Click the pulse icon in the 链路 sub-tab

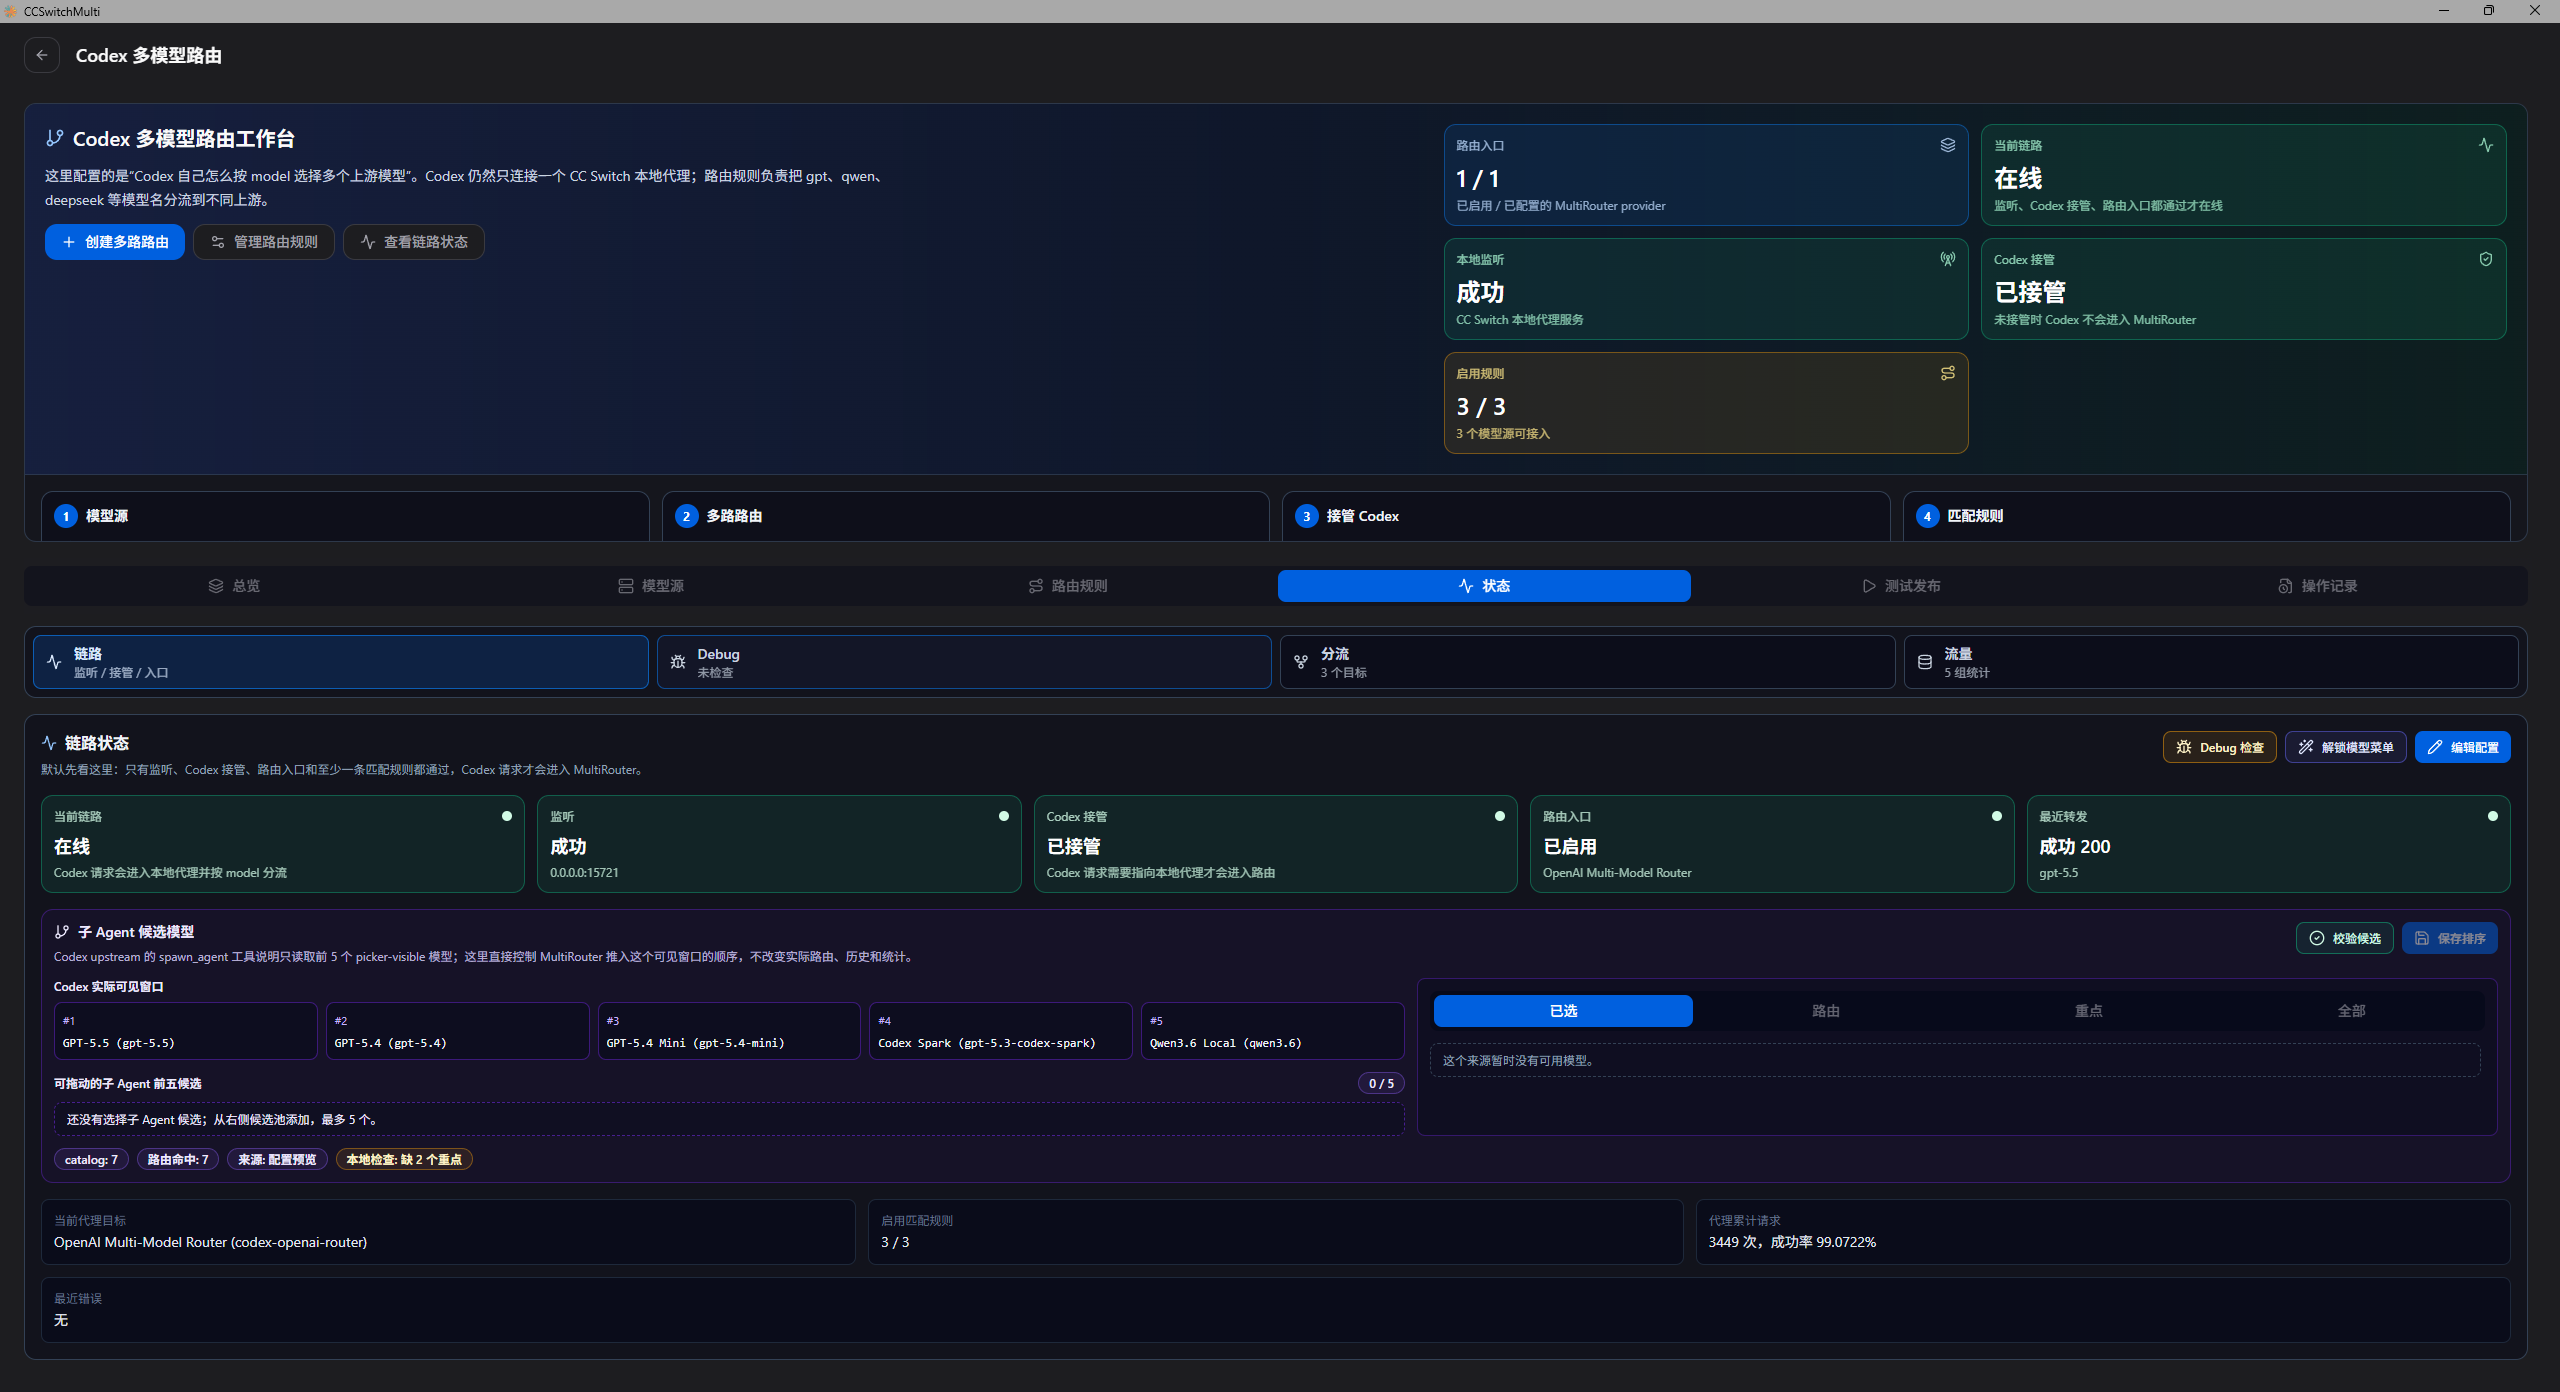pos(54,662)
